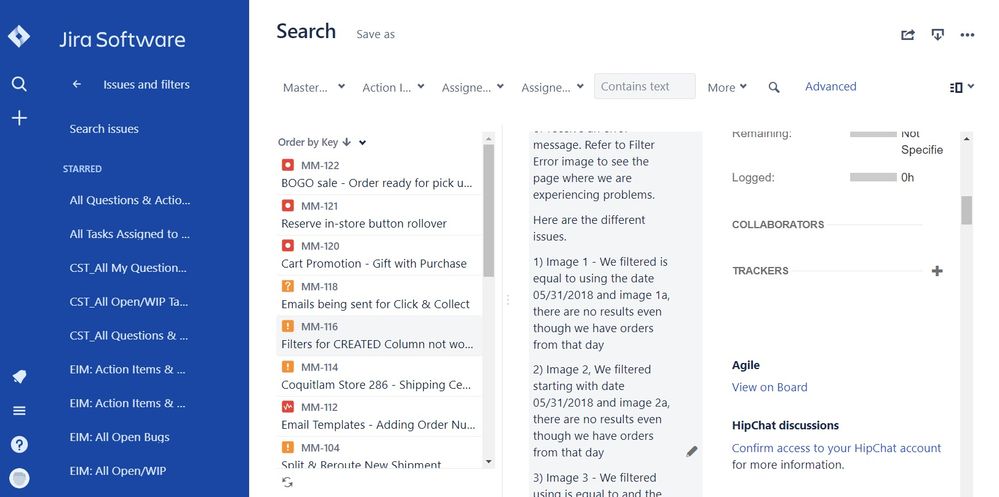
Task: Click the detail panel scrollbar thumb
Action: 967,210
